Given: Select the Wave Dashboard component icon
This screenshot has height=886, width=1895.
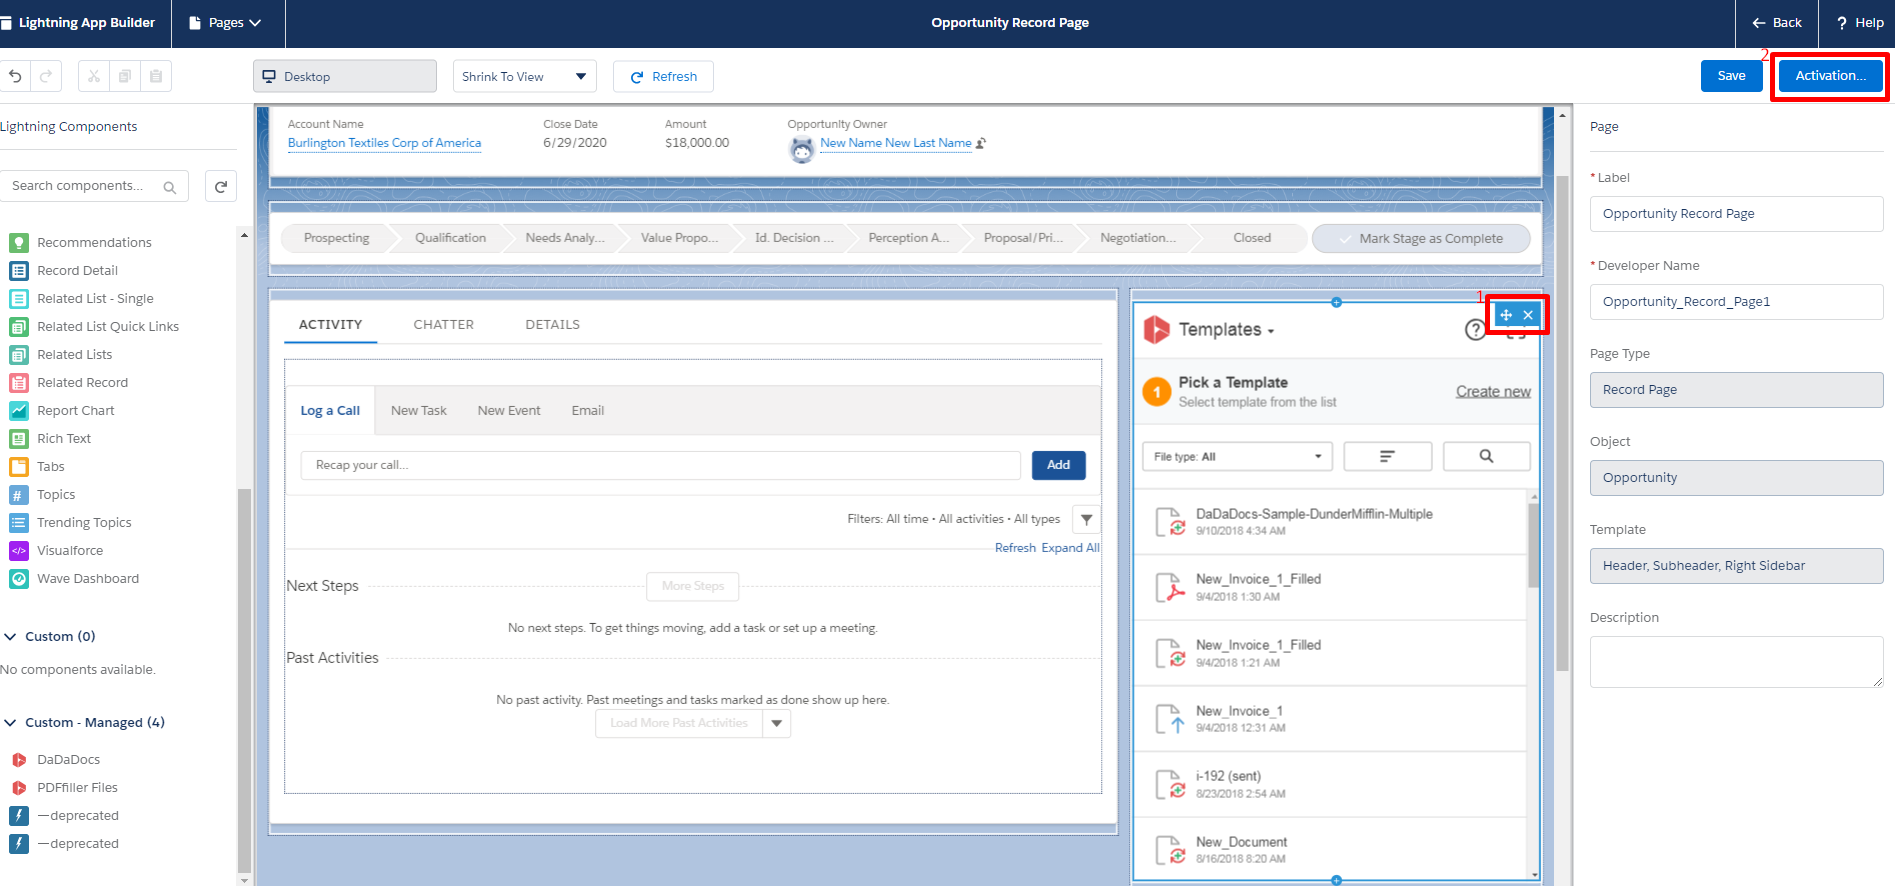Looking at the screenshot, I should pyautogui.click(x=19, y=578).
